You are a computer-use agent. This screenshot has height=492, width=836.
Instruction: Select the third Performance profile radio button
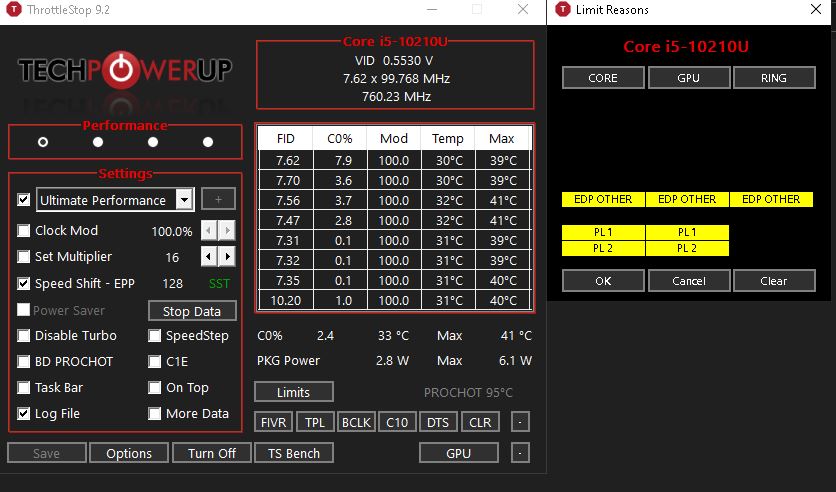pyautogui.click(x=153, y=142)
